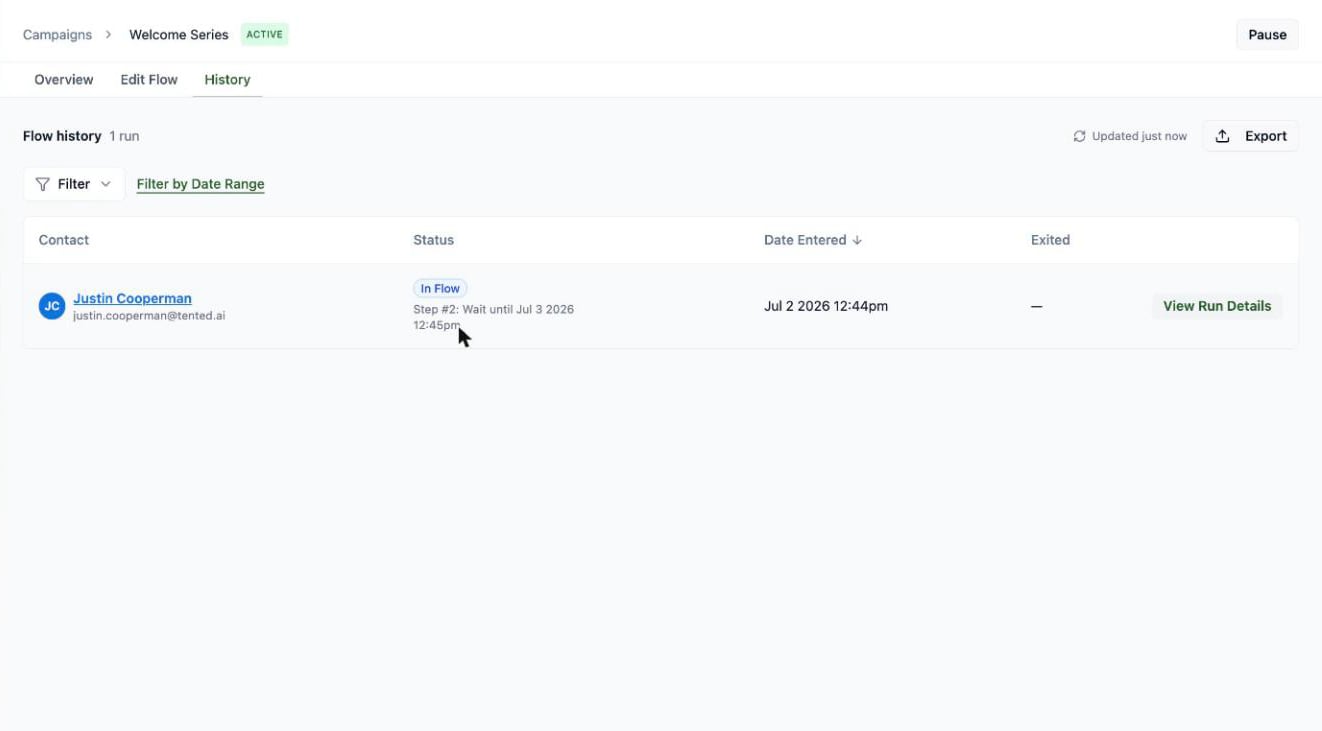This screenshot has width=1322, height=731.
Task: Open Justin Cooperman contact link
Action: (132, 298)
